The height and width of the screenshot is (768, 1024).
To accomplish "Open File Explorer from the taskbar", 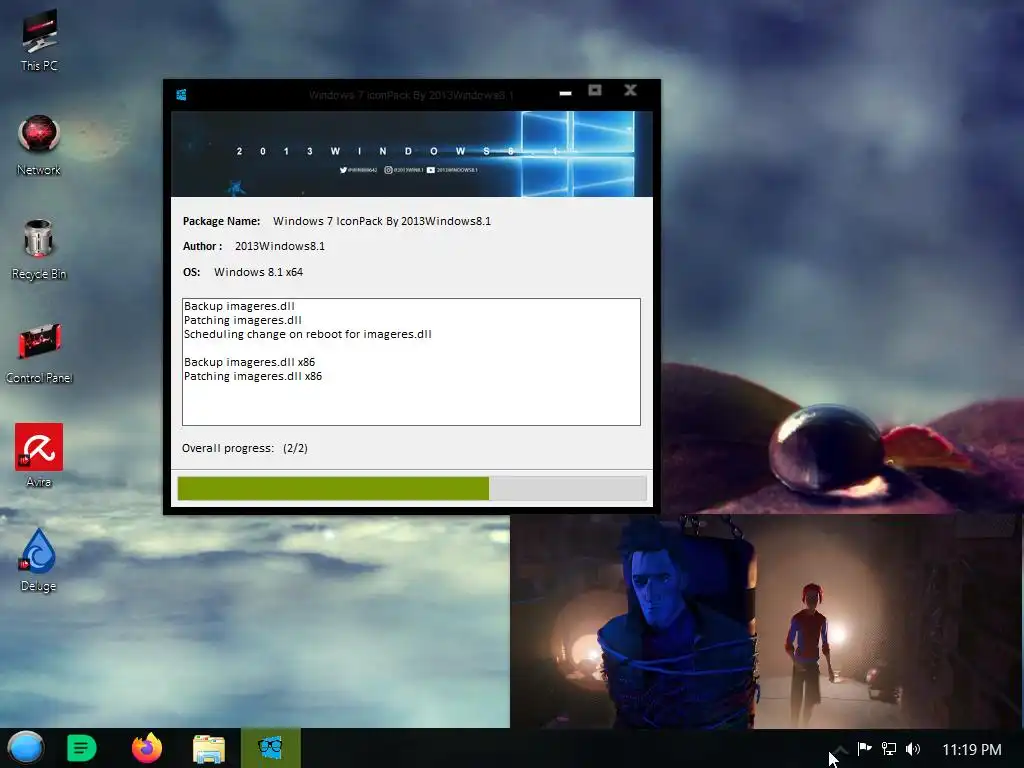I will 209,748.
